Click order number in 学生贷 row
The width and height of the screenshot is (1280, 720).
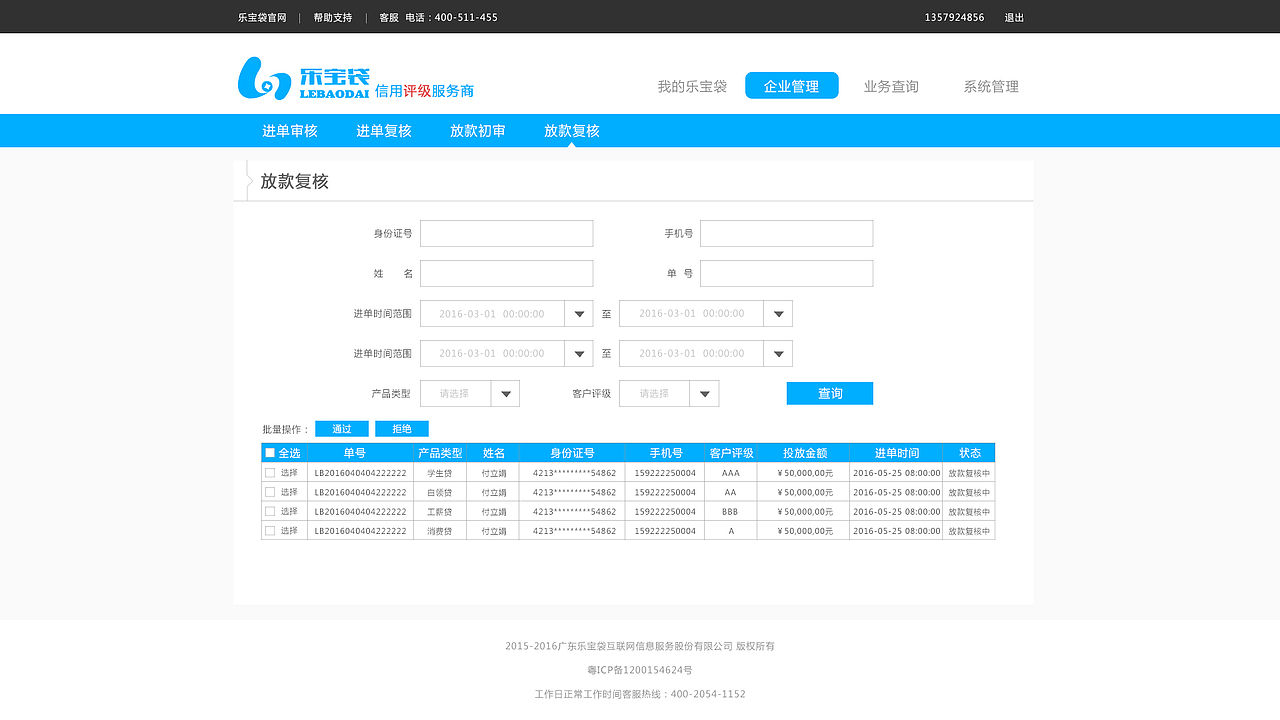(361, 473)
